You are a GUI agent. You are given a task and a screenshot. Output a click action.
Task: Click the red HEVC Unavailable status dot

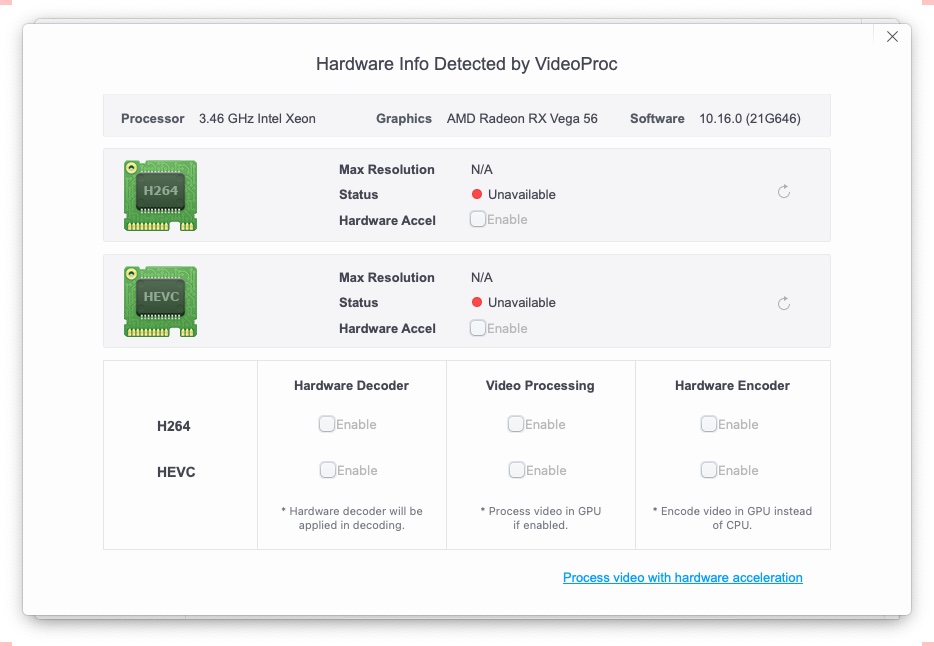(477, 303)
